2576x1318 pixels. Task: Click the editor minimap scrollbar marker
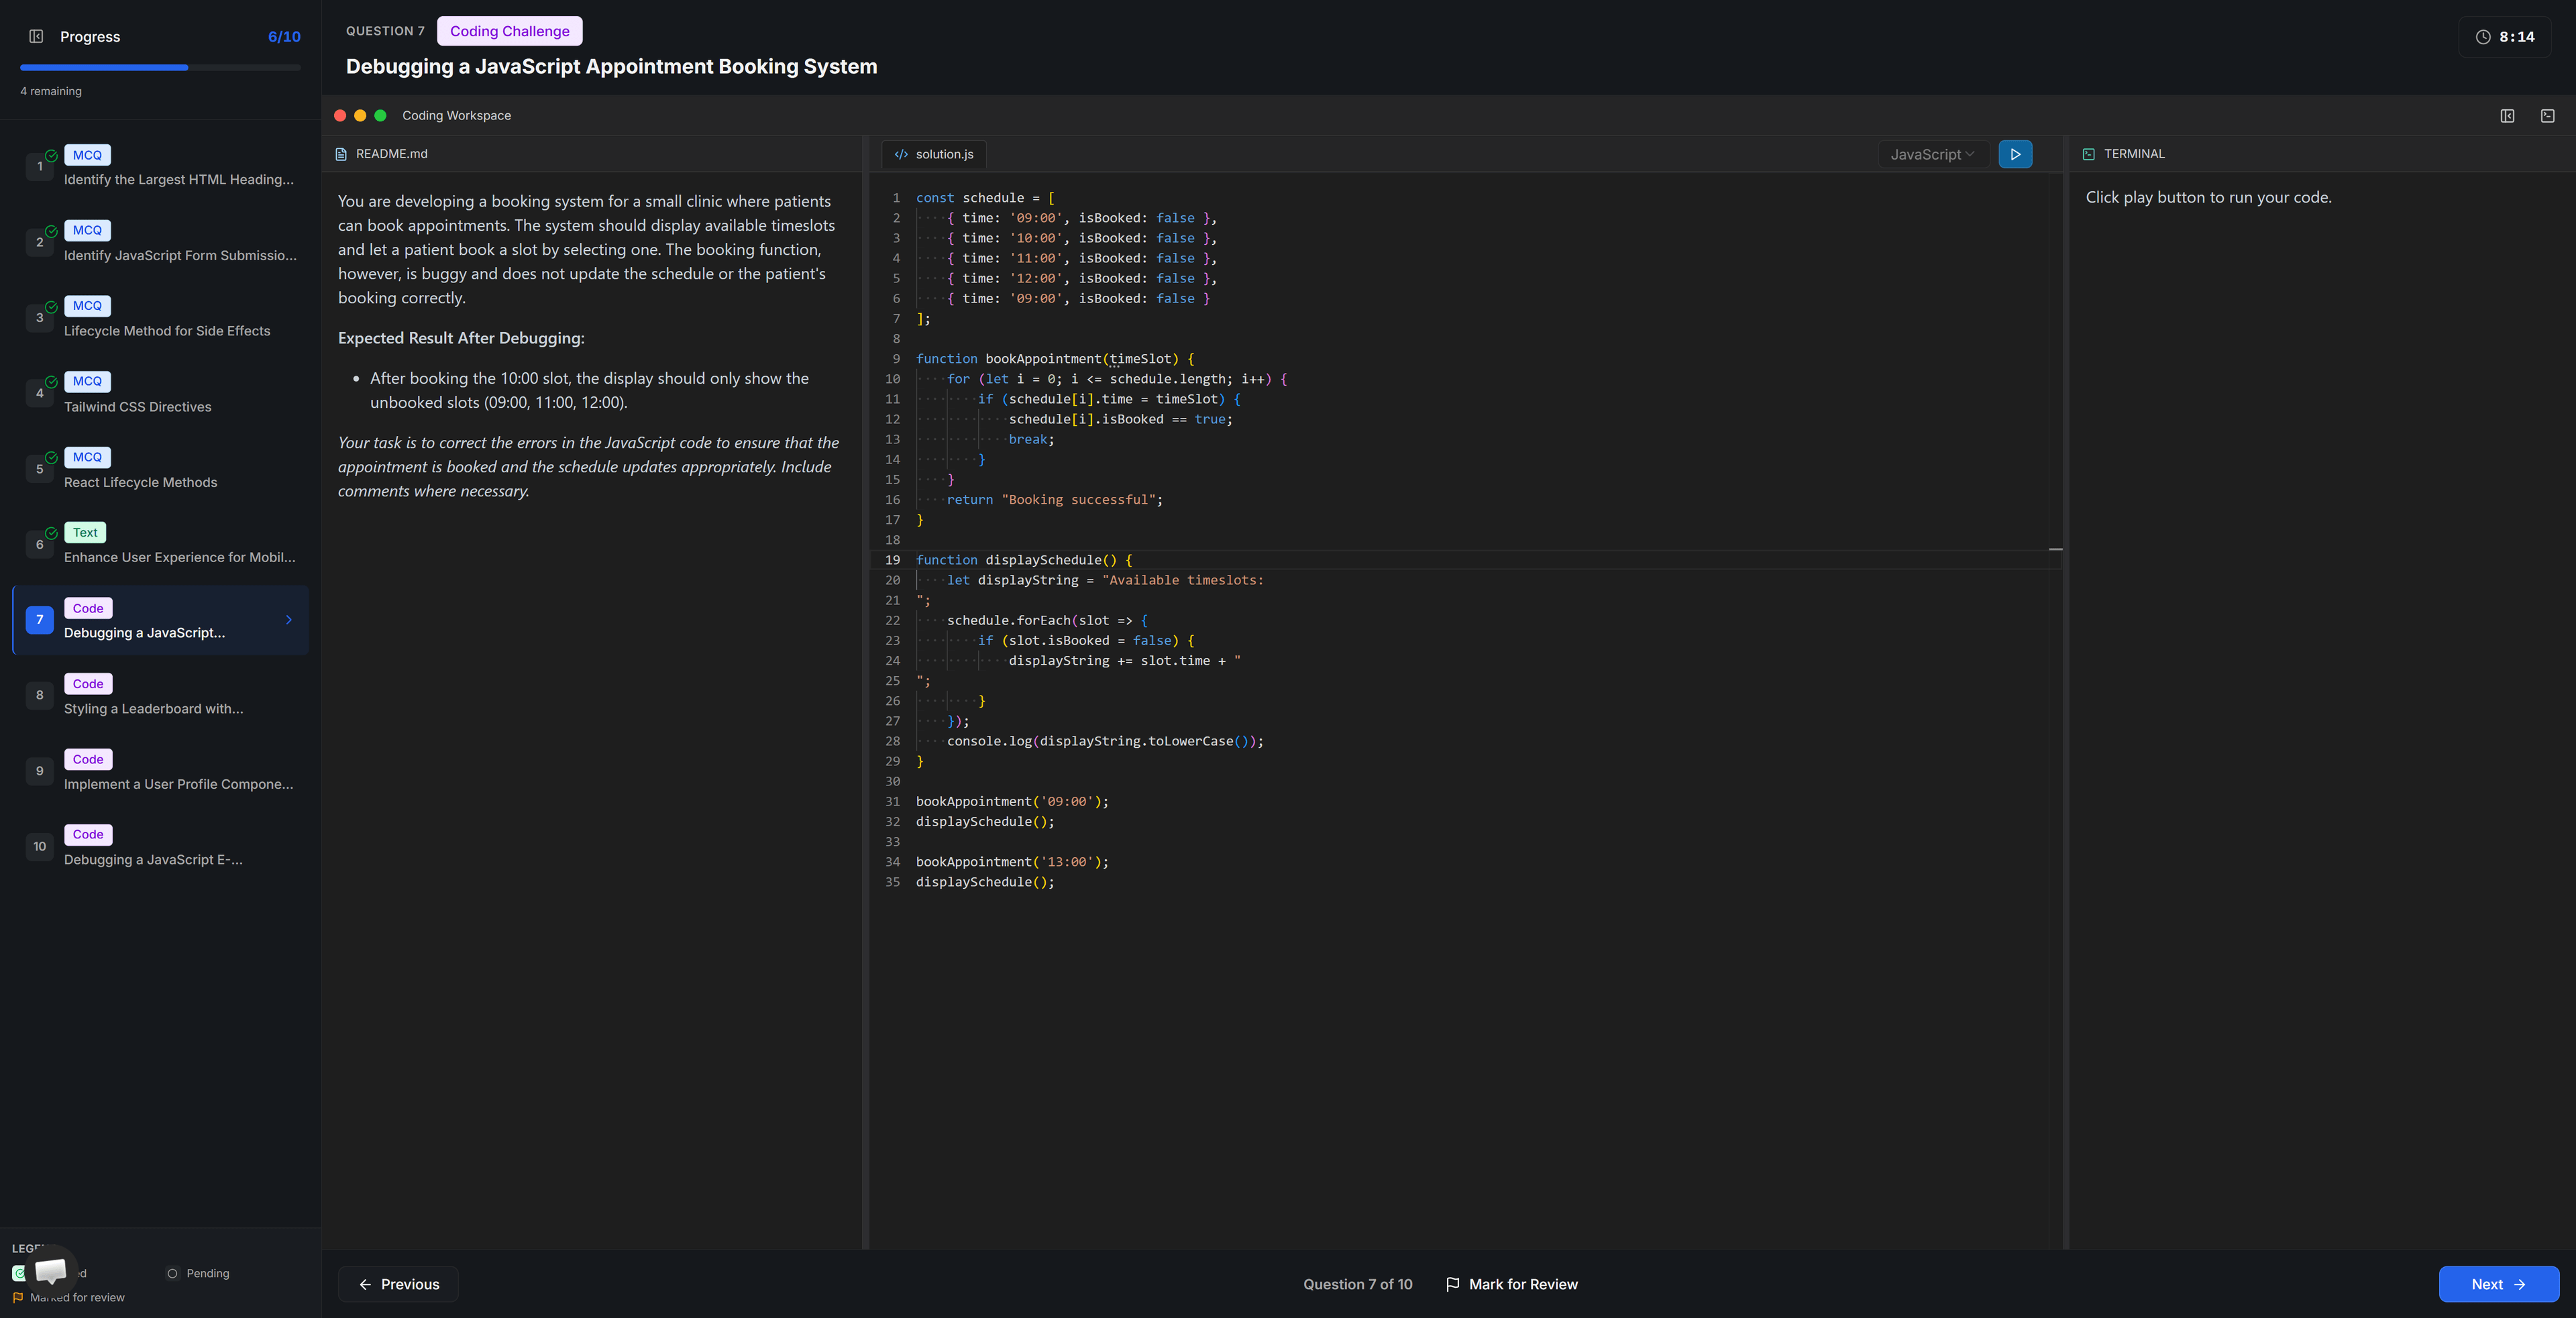[2055, 549]
